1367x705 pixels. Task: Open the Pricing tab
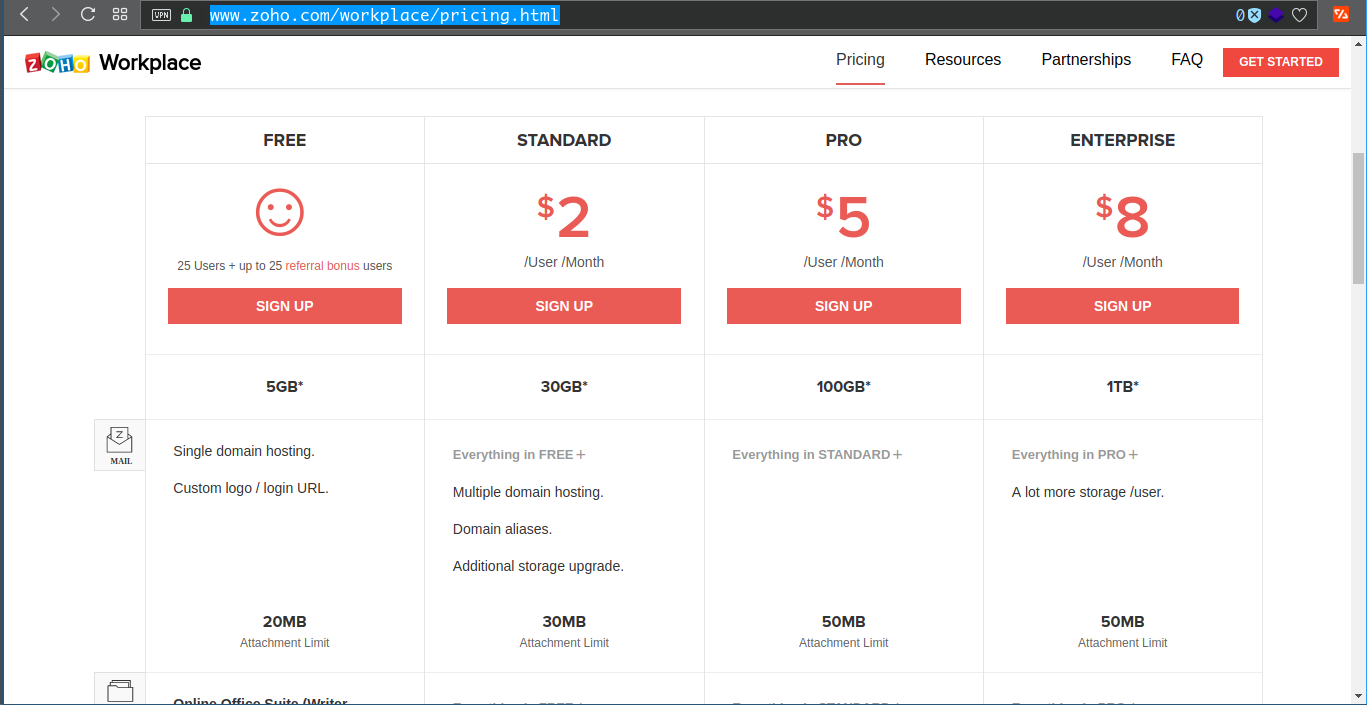(x=860, y=60)
